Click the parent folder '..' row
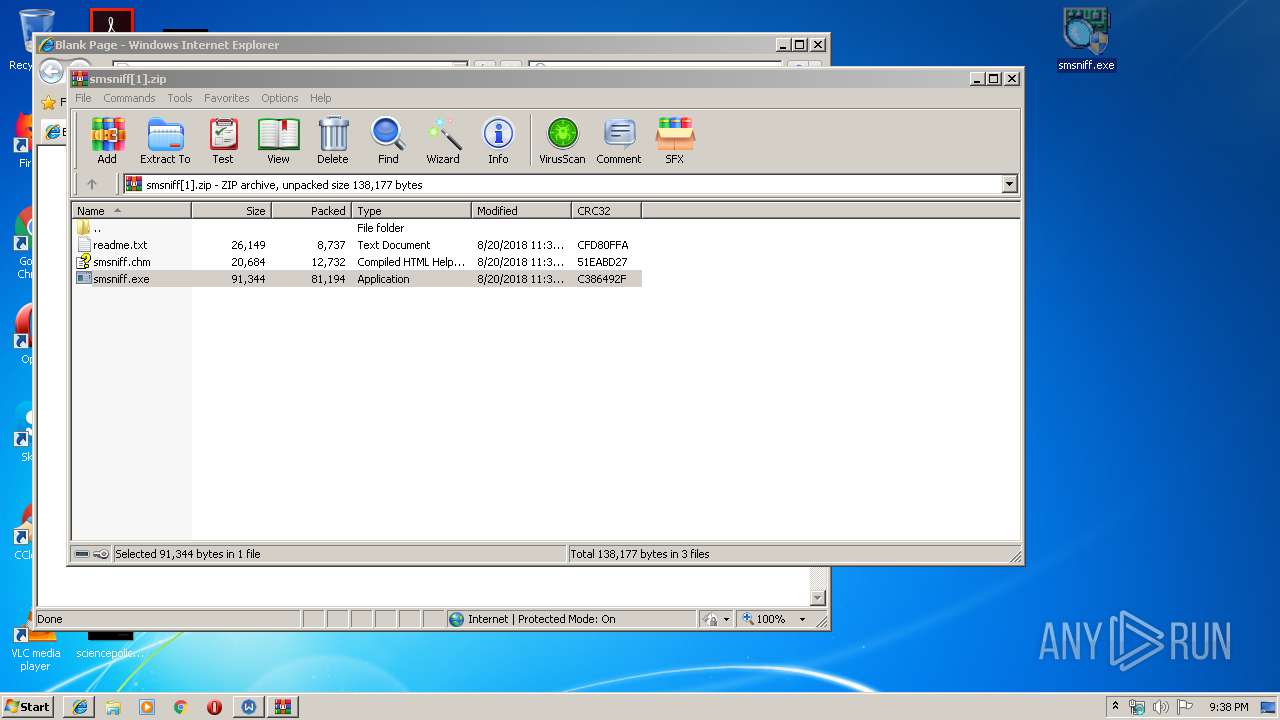The height and width of the screenshot is (720, 1280). pyautogui.click(x=356, y=228)
